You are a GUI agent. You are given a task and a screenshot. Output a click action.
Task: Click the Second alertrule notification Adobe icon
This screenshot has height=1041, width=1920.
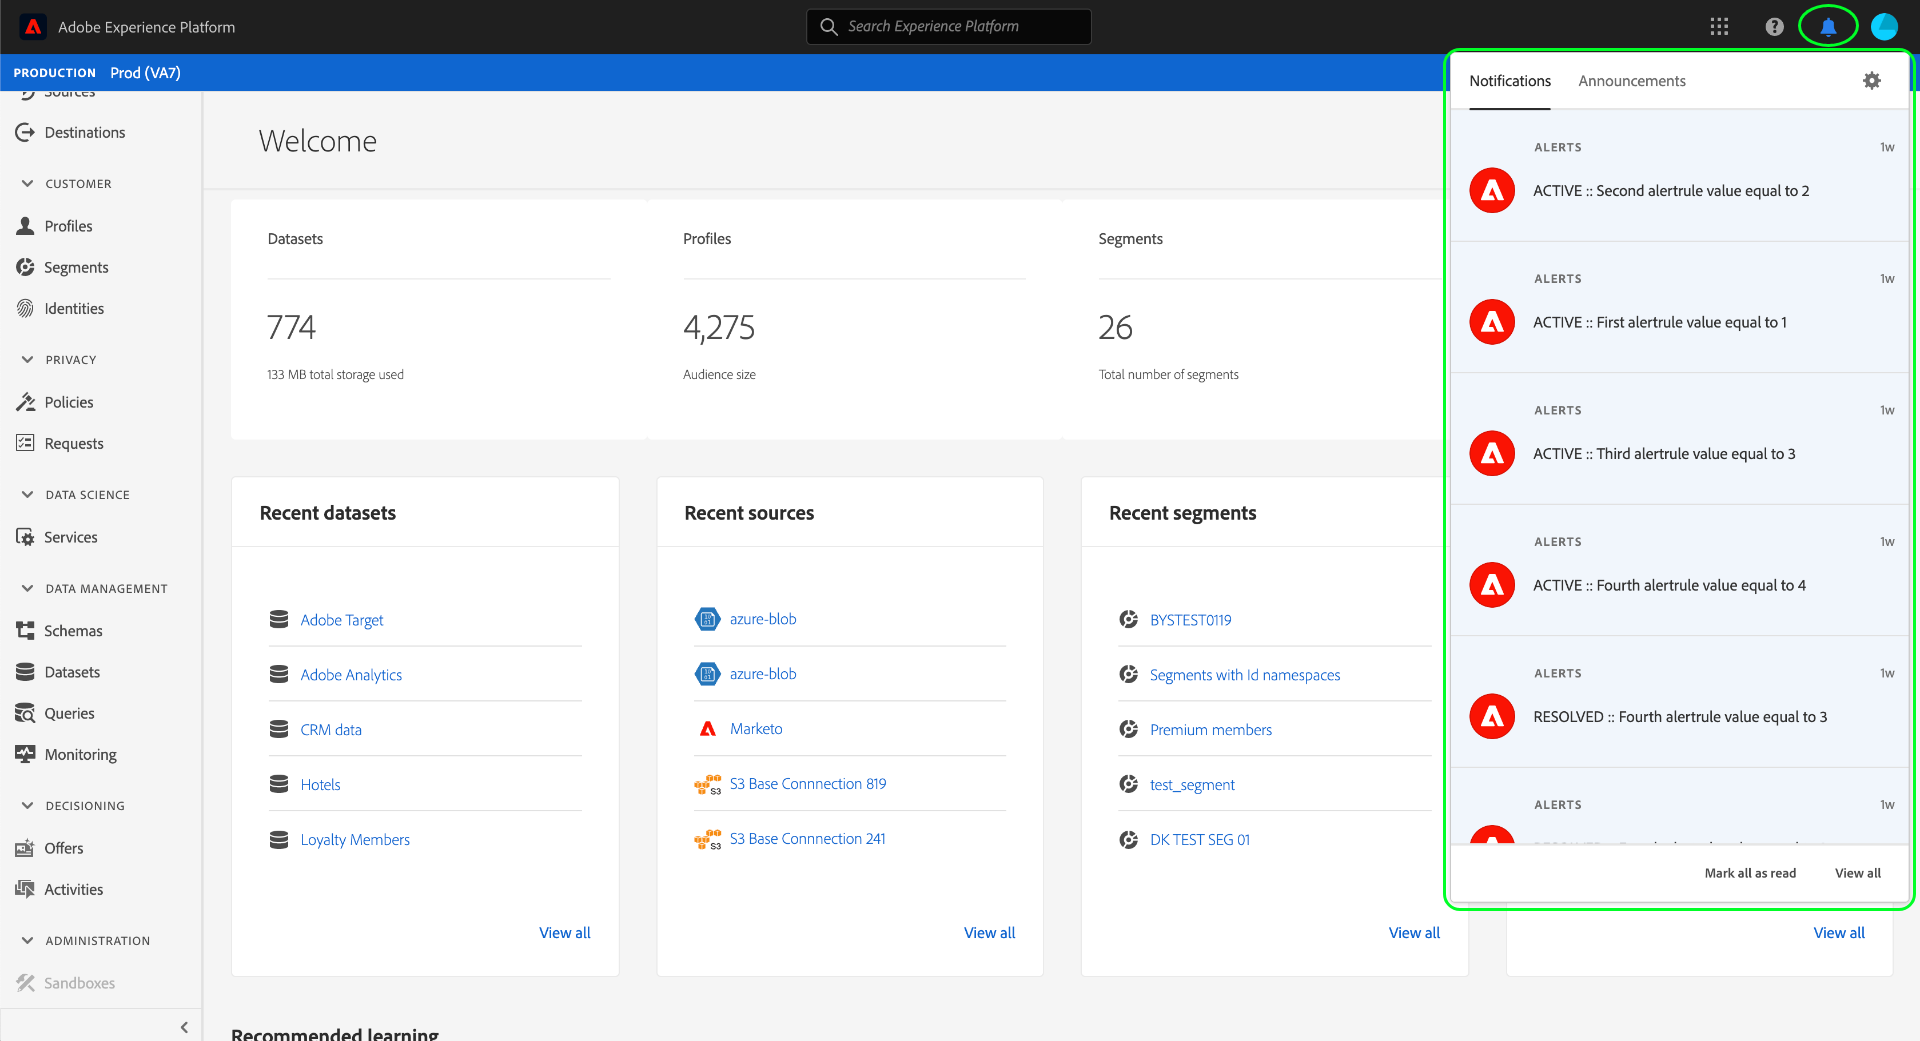(1492, 191)
